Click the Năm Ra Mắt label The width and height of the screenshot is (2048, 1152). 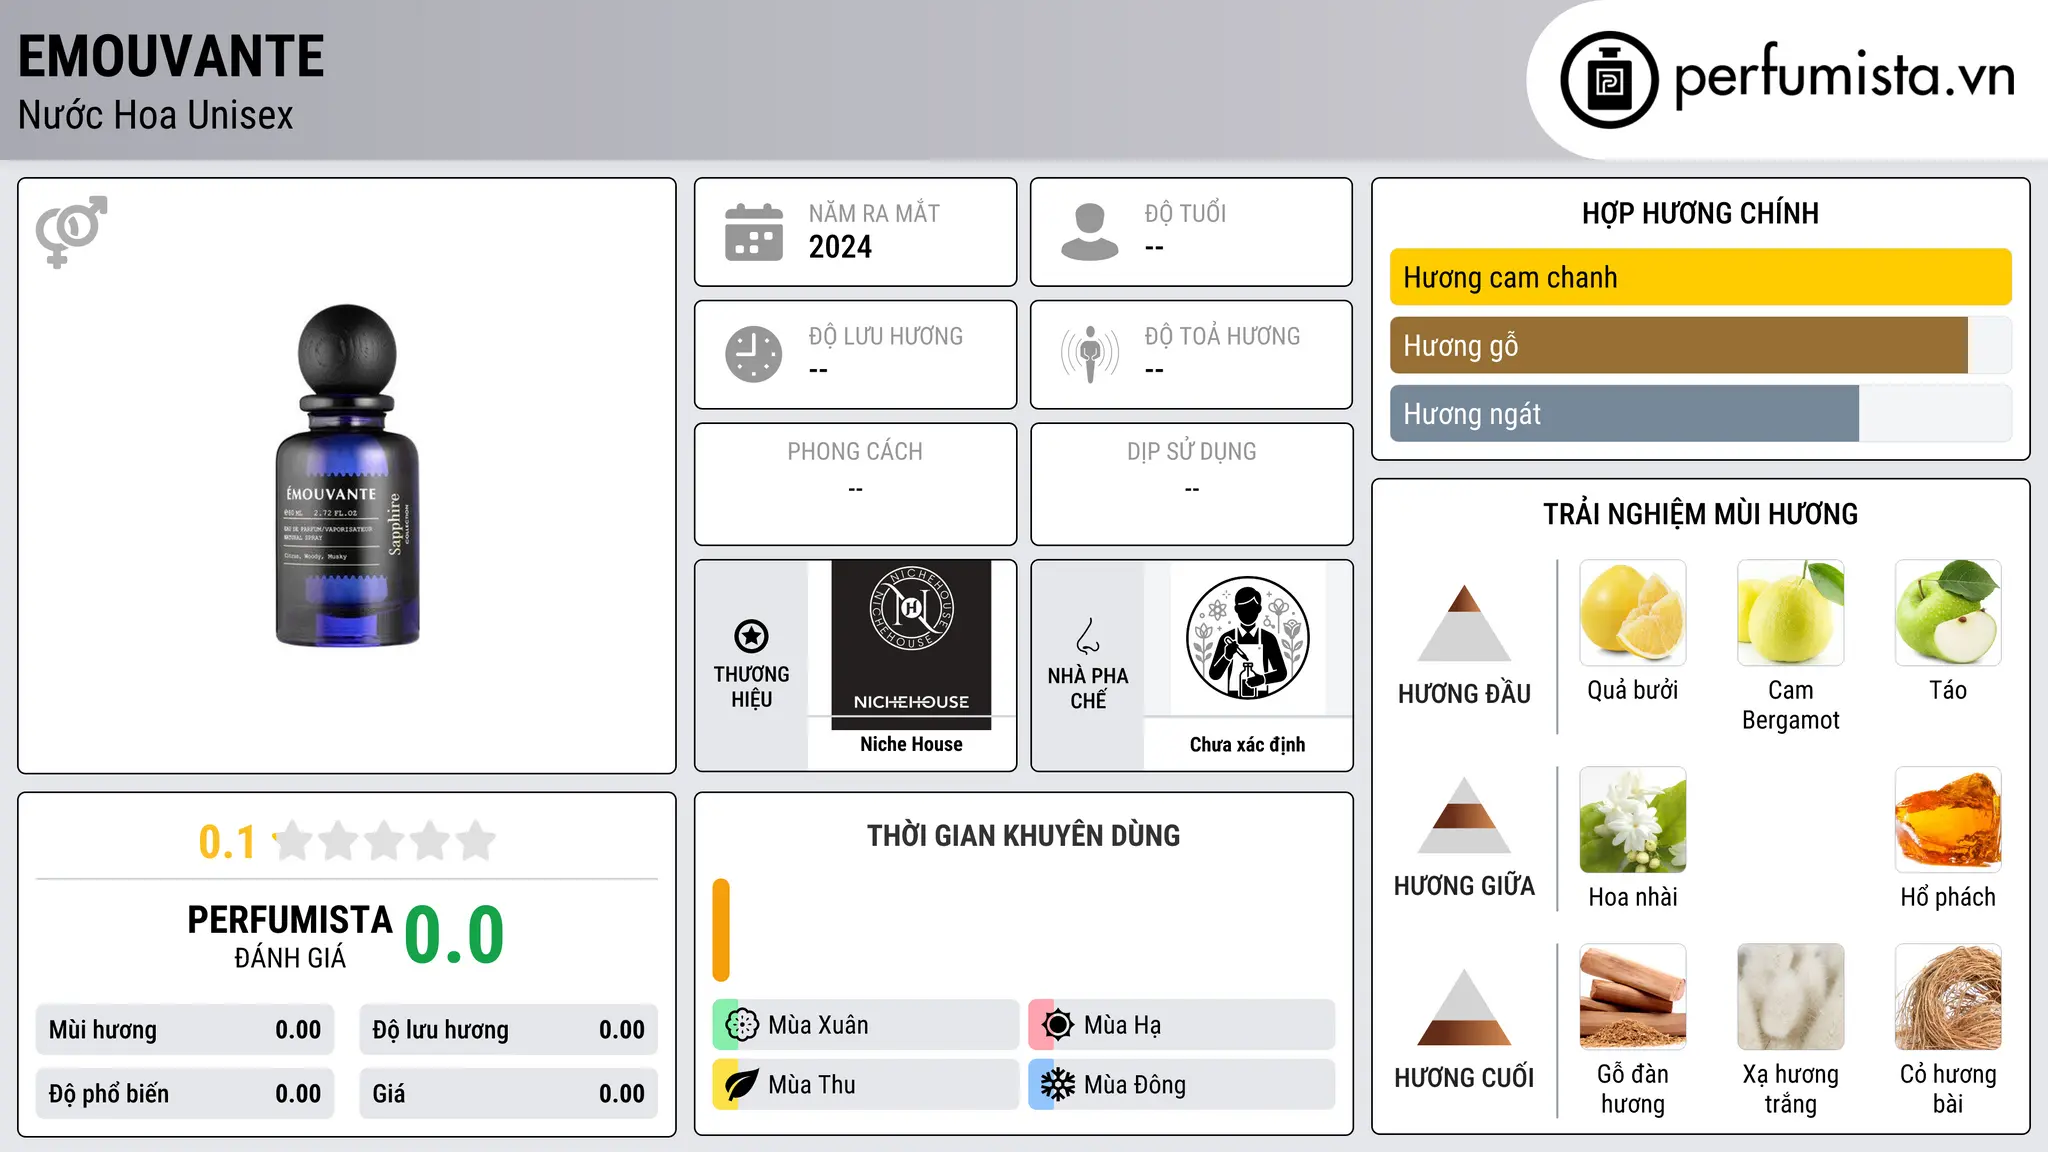[x=874, y=213]
